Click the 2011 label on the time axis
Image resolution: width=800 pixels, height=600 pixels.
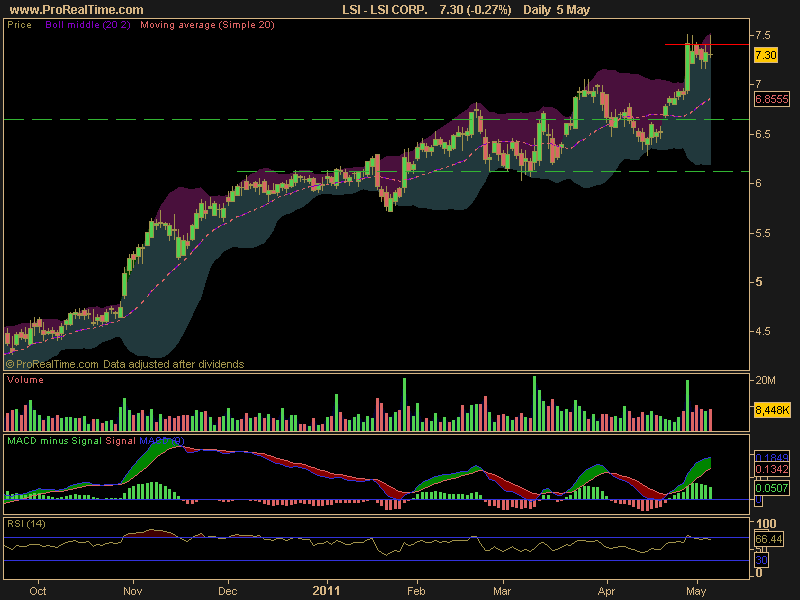(326, 591)
